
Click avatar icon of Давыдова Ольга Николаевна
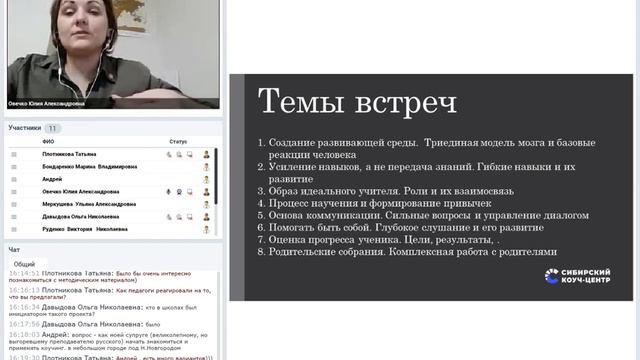point(207,217)
